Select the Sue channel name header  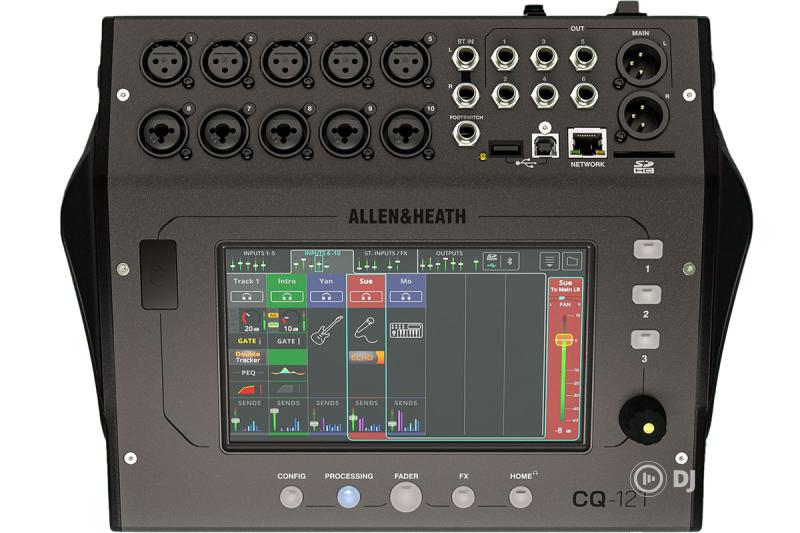366,281
